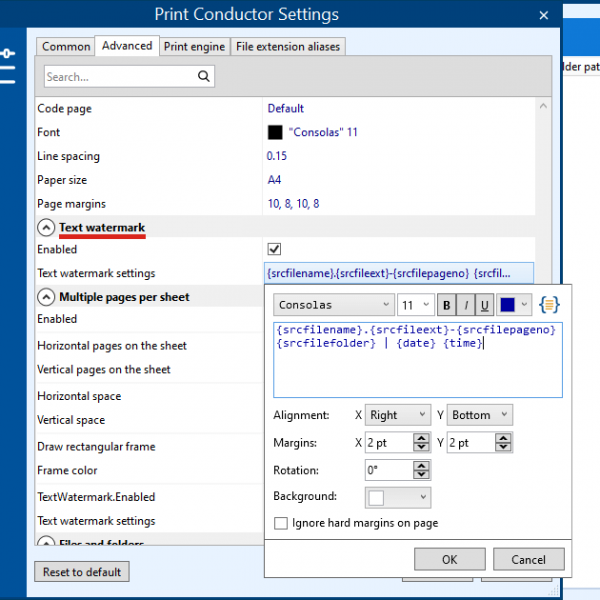
Task: Open the font size 11 dropdown
Action: [415, 305]
